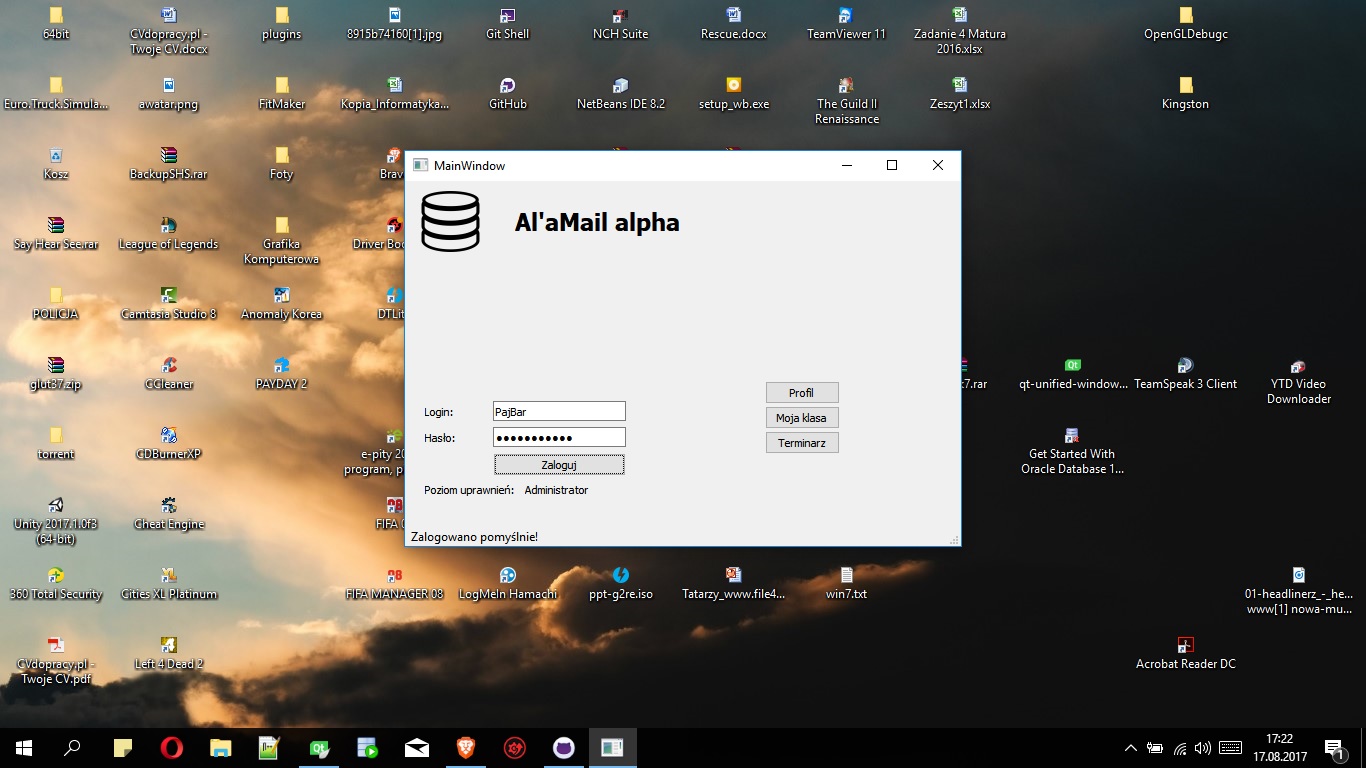Select the Git Shell shortcut
Image resolution: width=1366 pixels, height=768 pixels.
507,24
